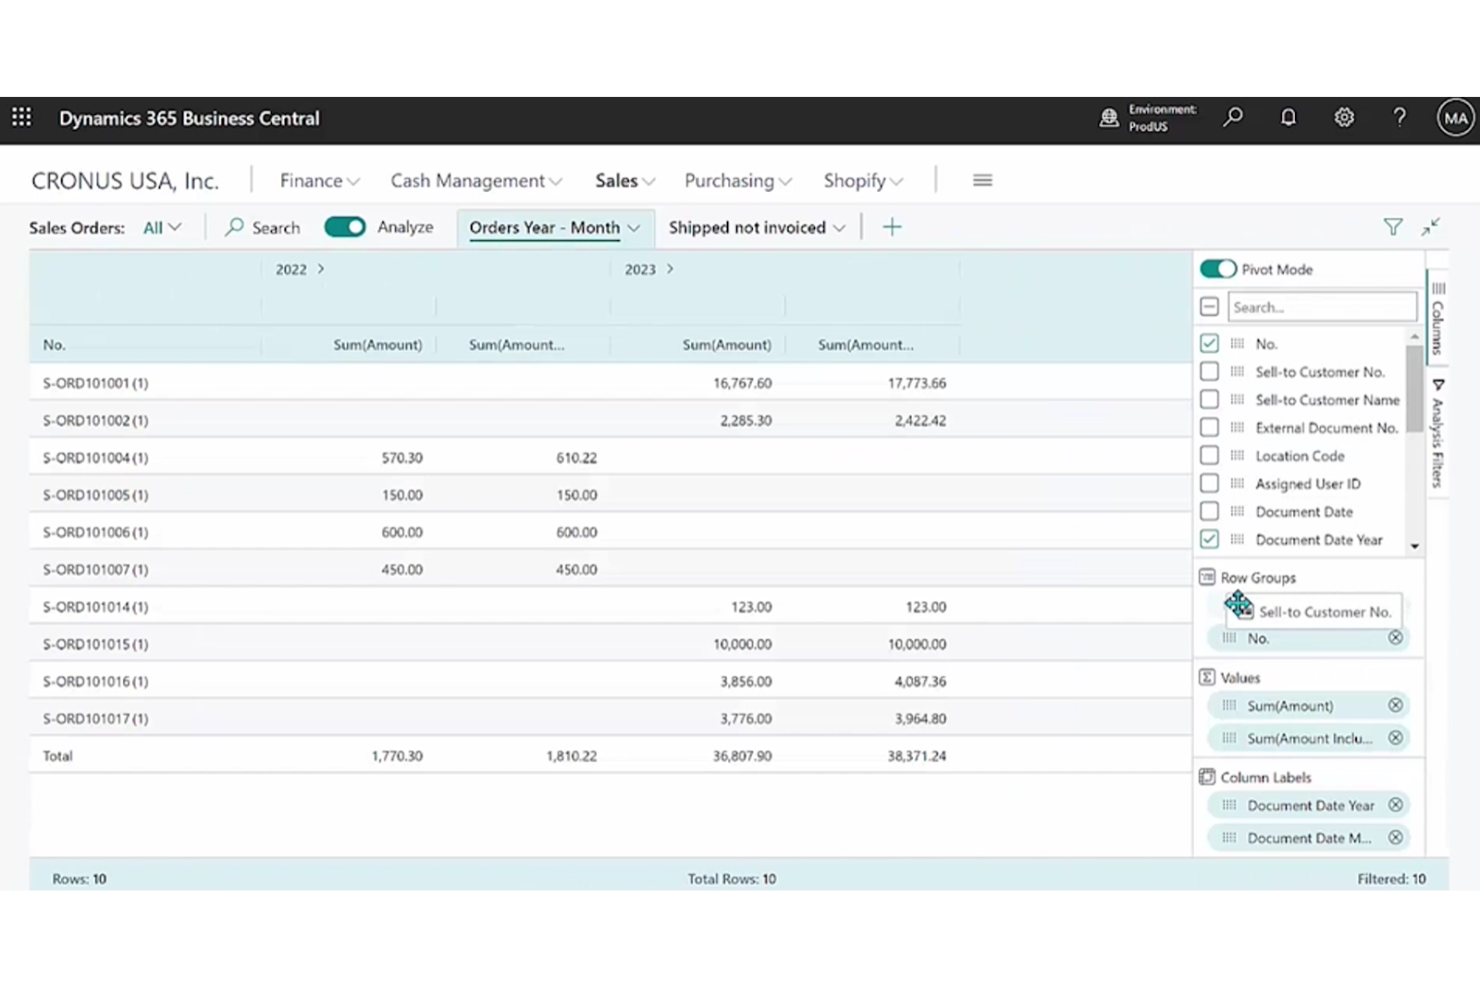Viewport: 1480px width, 987px height.
Task: Expand the 2023 column group
Action: (x=670, y=269)
